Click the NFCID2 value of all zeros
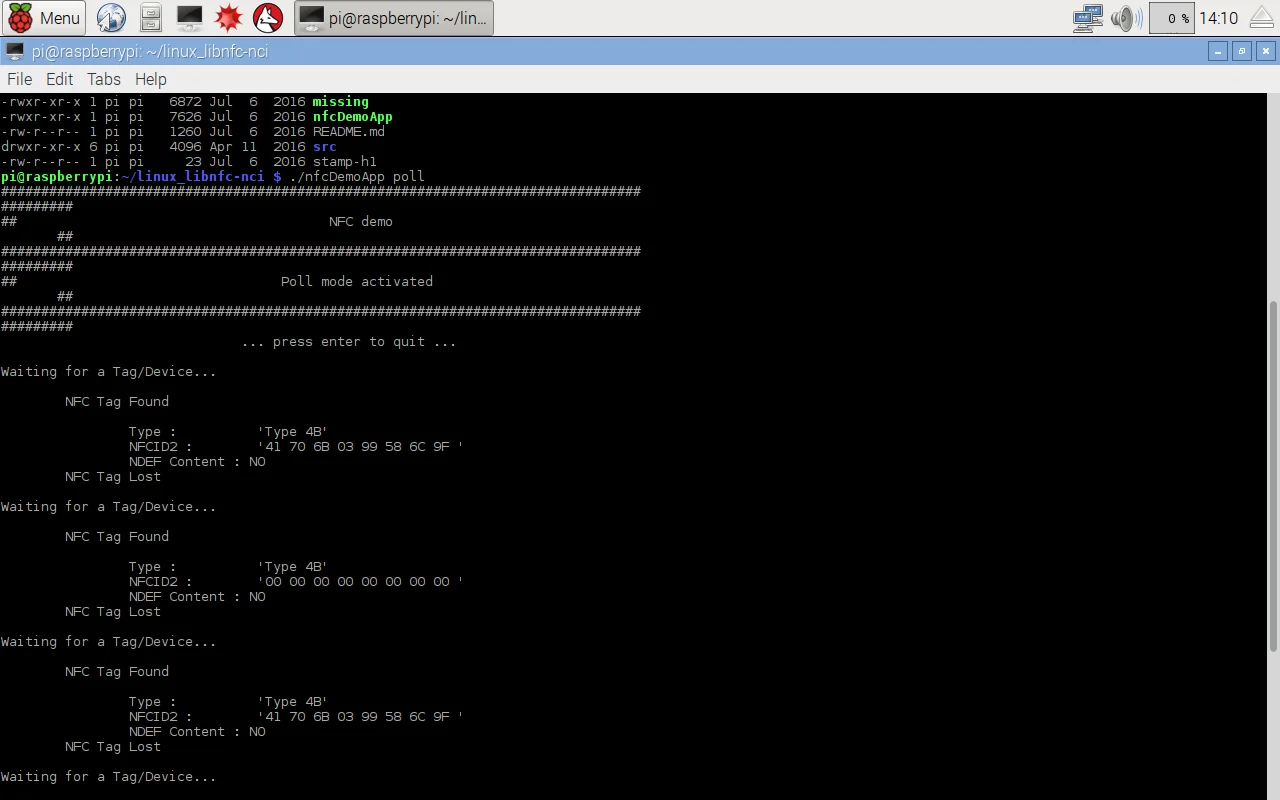This screenshot has height=800, width=1280. tap(360, 581)
